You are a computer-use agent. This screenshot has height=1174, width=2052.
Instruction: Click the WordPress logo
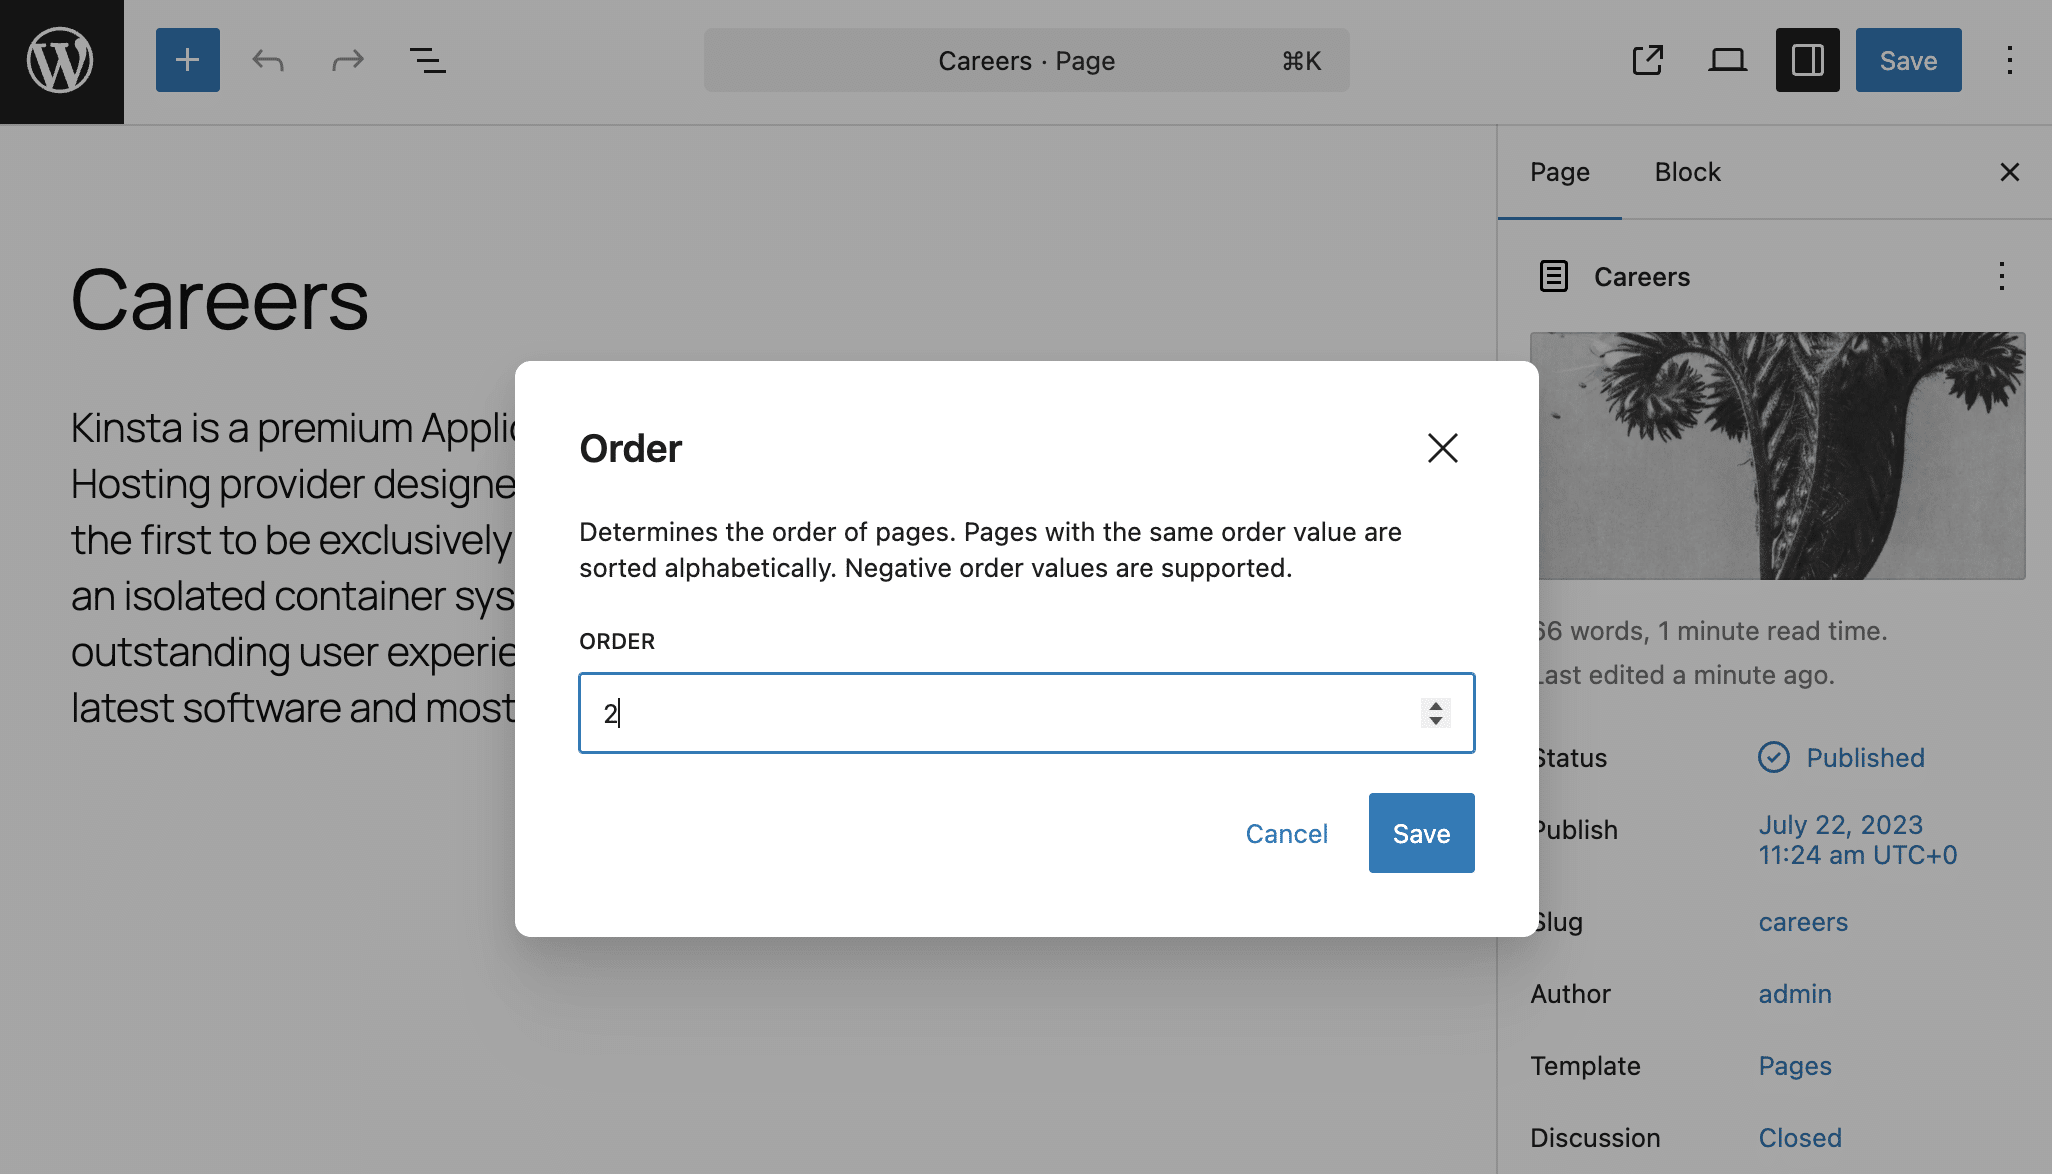[61, 60]
